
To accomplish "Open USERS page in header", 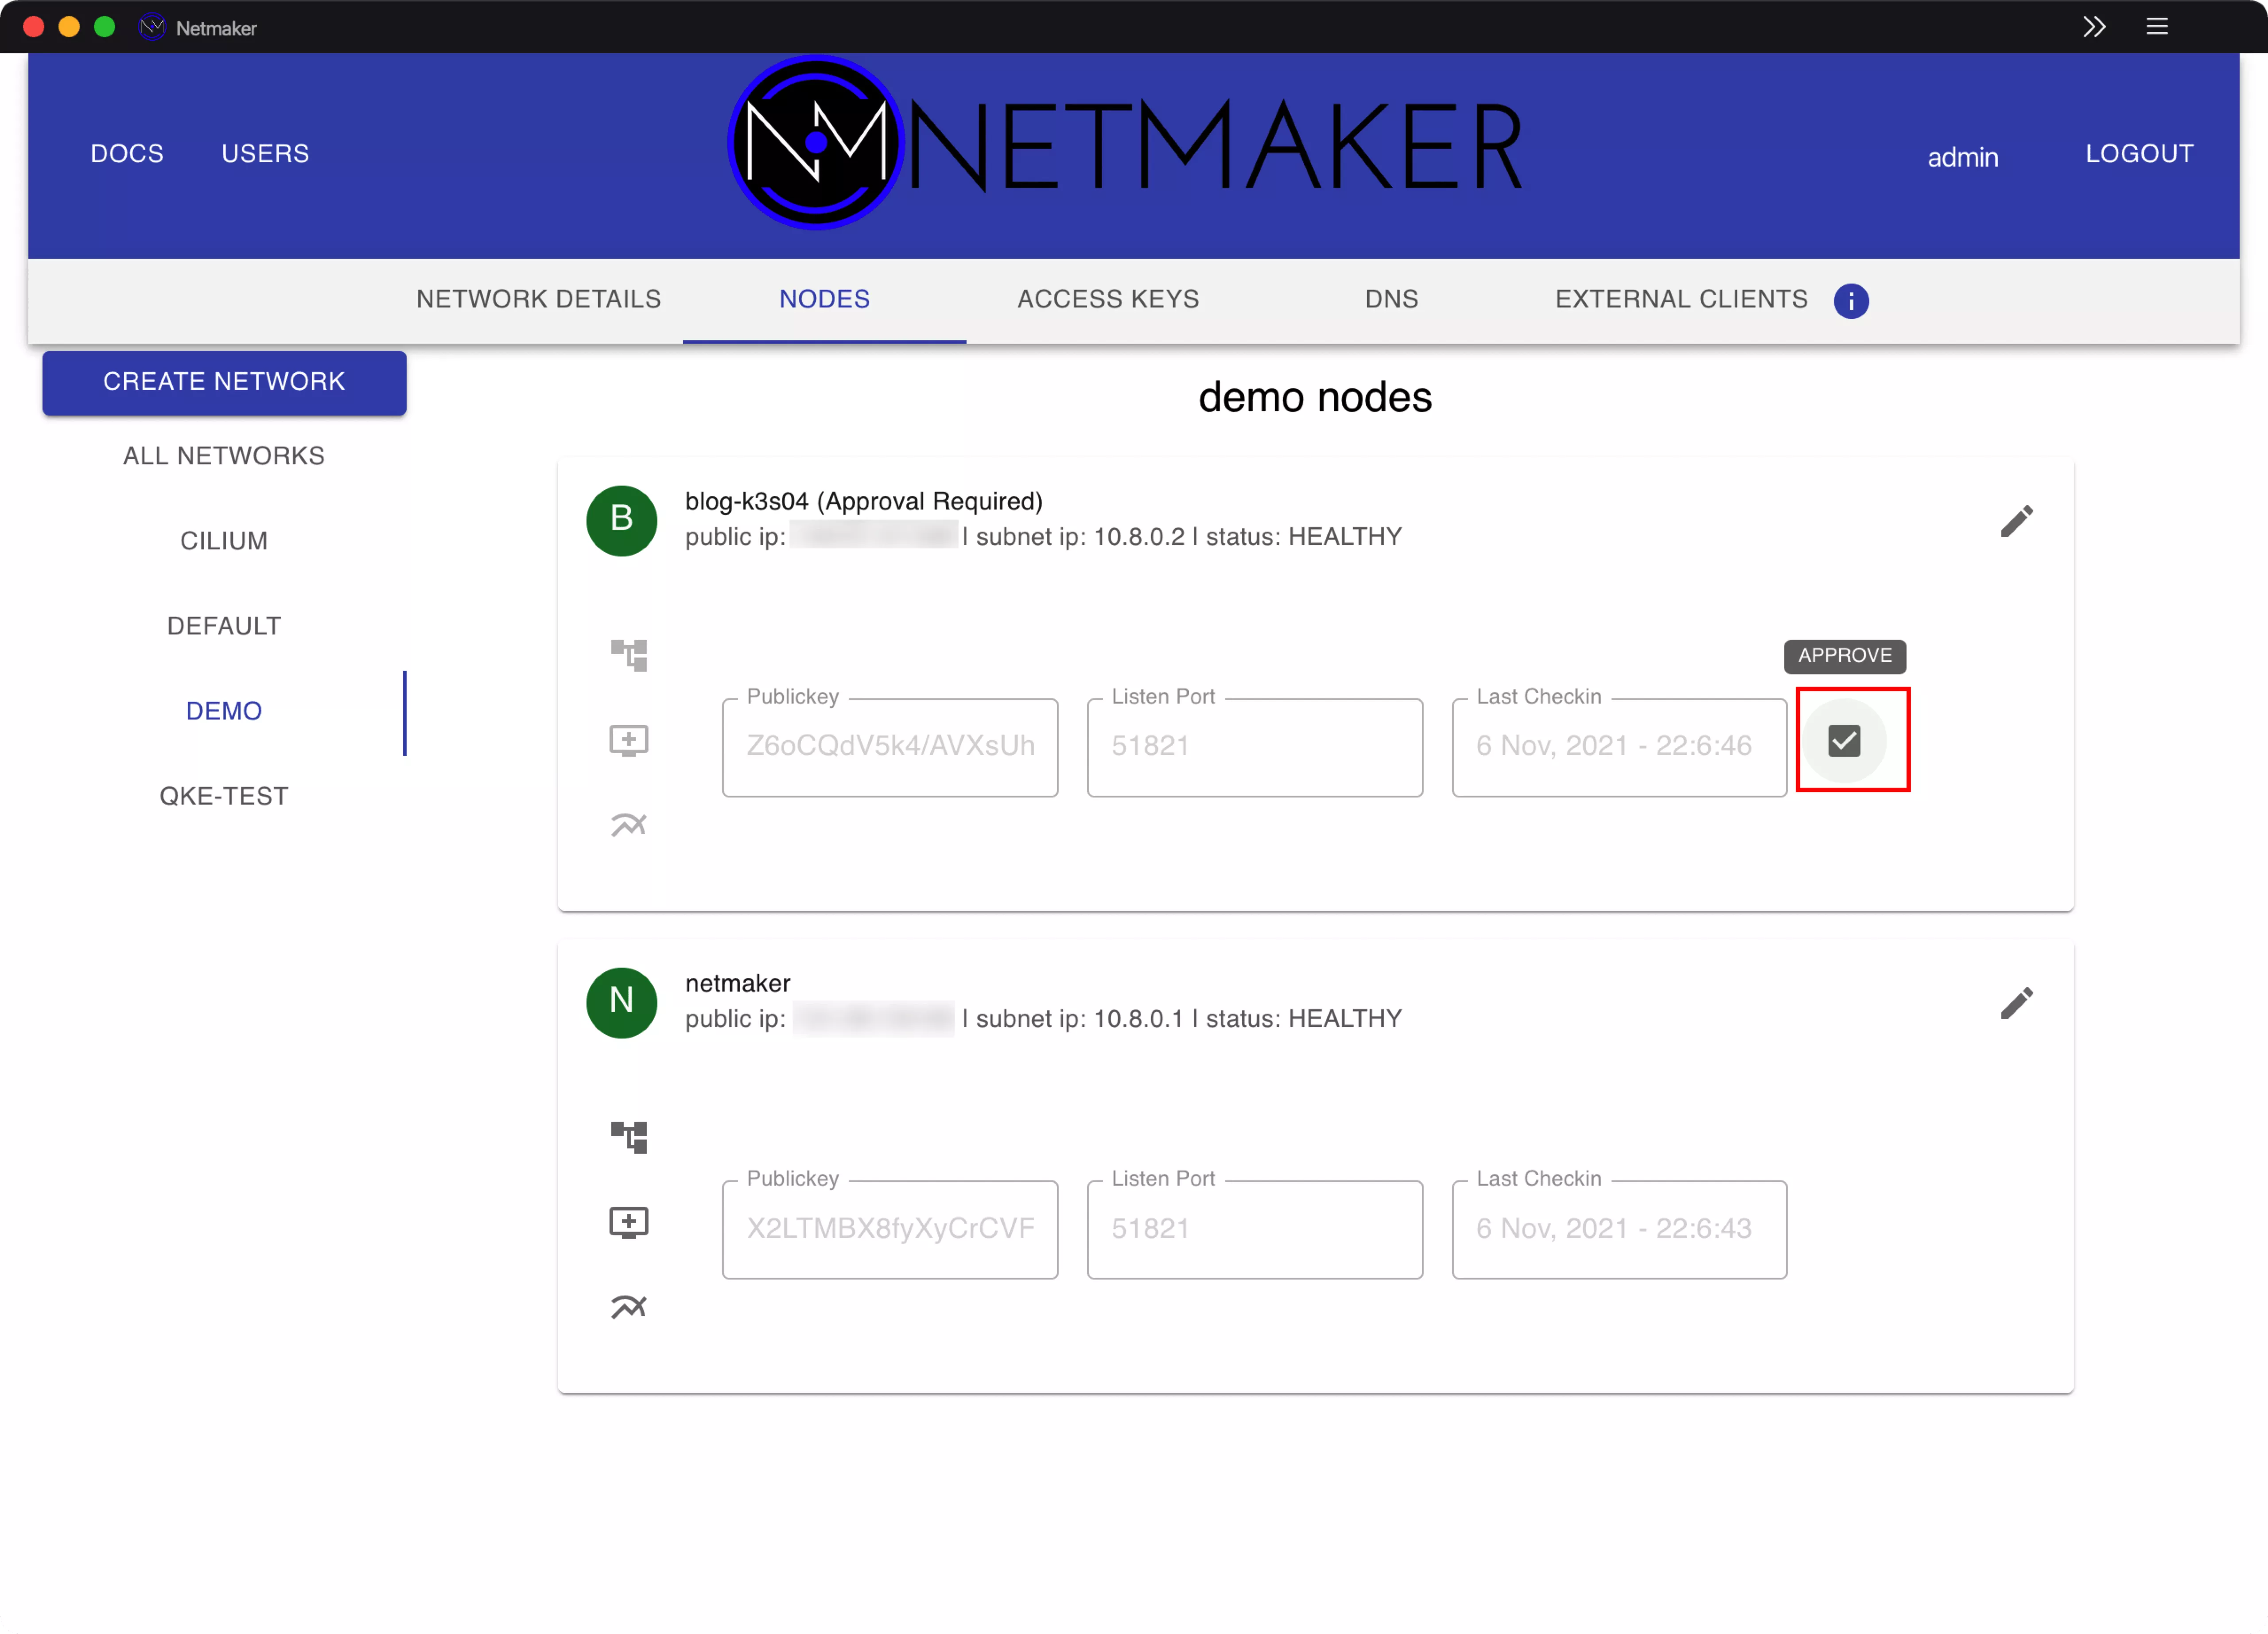I will [265, 154].
